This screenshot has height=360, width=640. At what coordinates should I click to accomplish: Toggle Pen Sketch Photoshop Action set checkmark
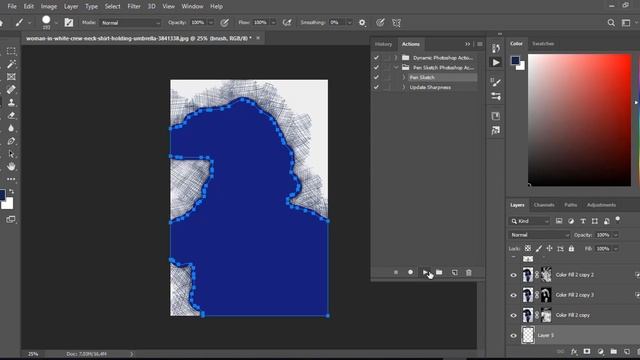376,67
